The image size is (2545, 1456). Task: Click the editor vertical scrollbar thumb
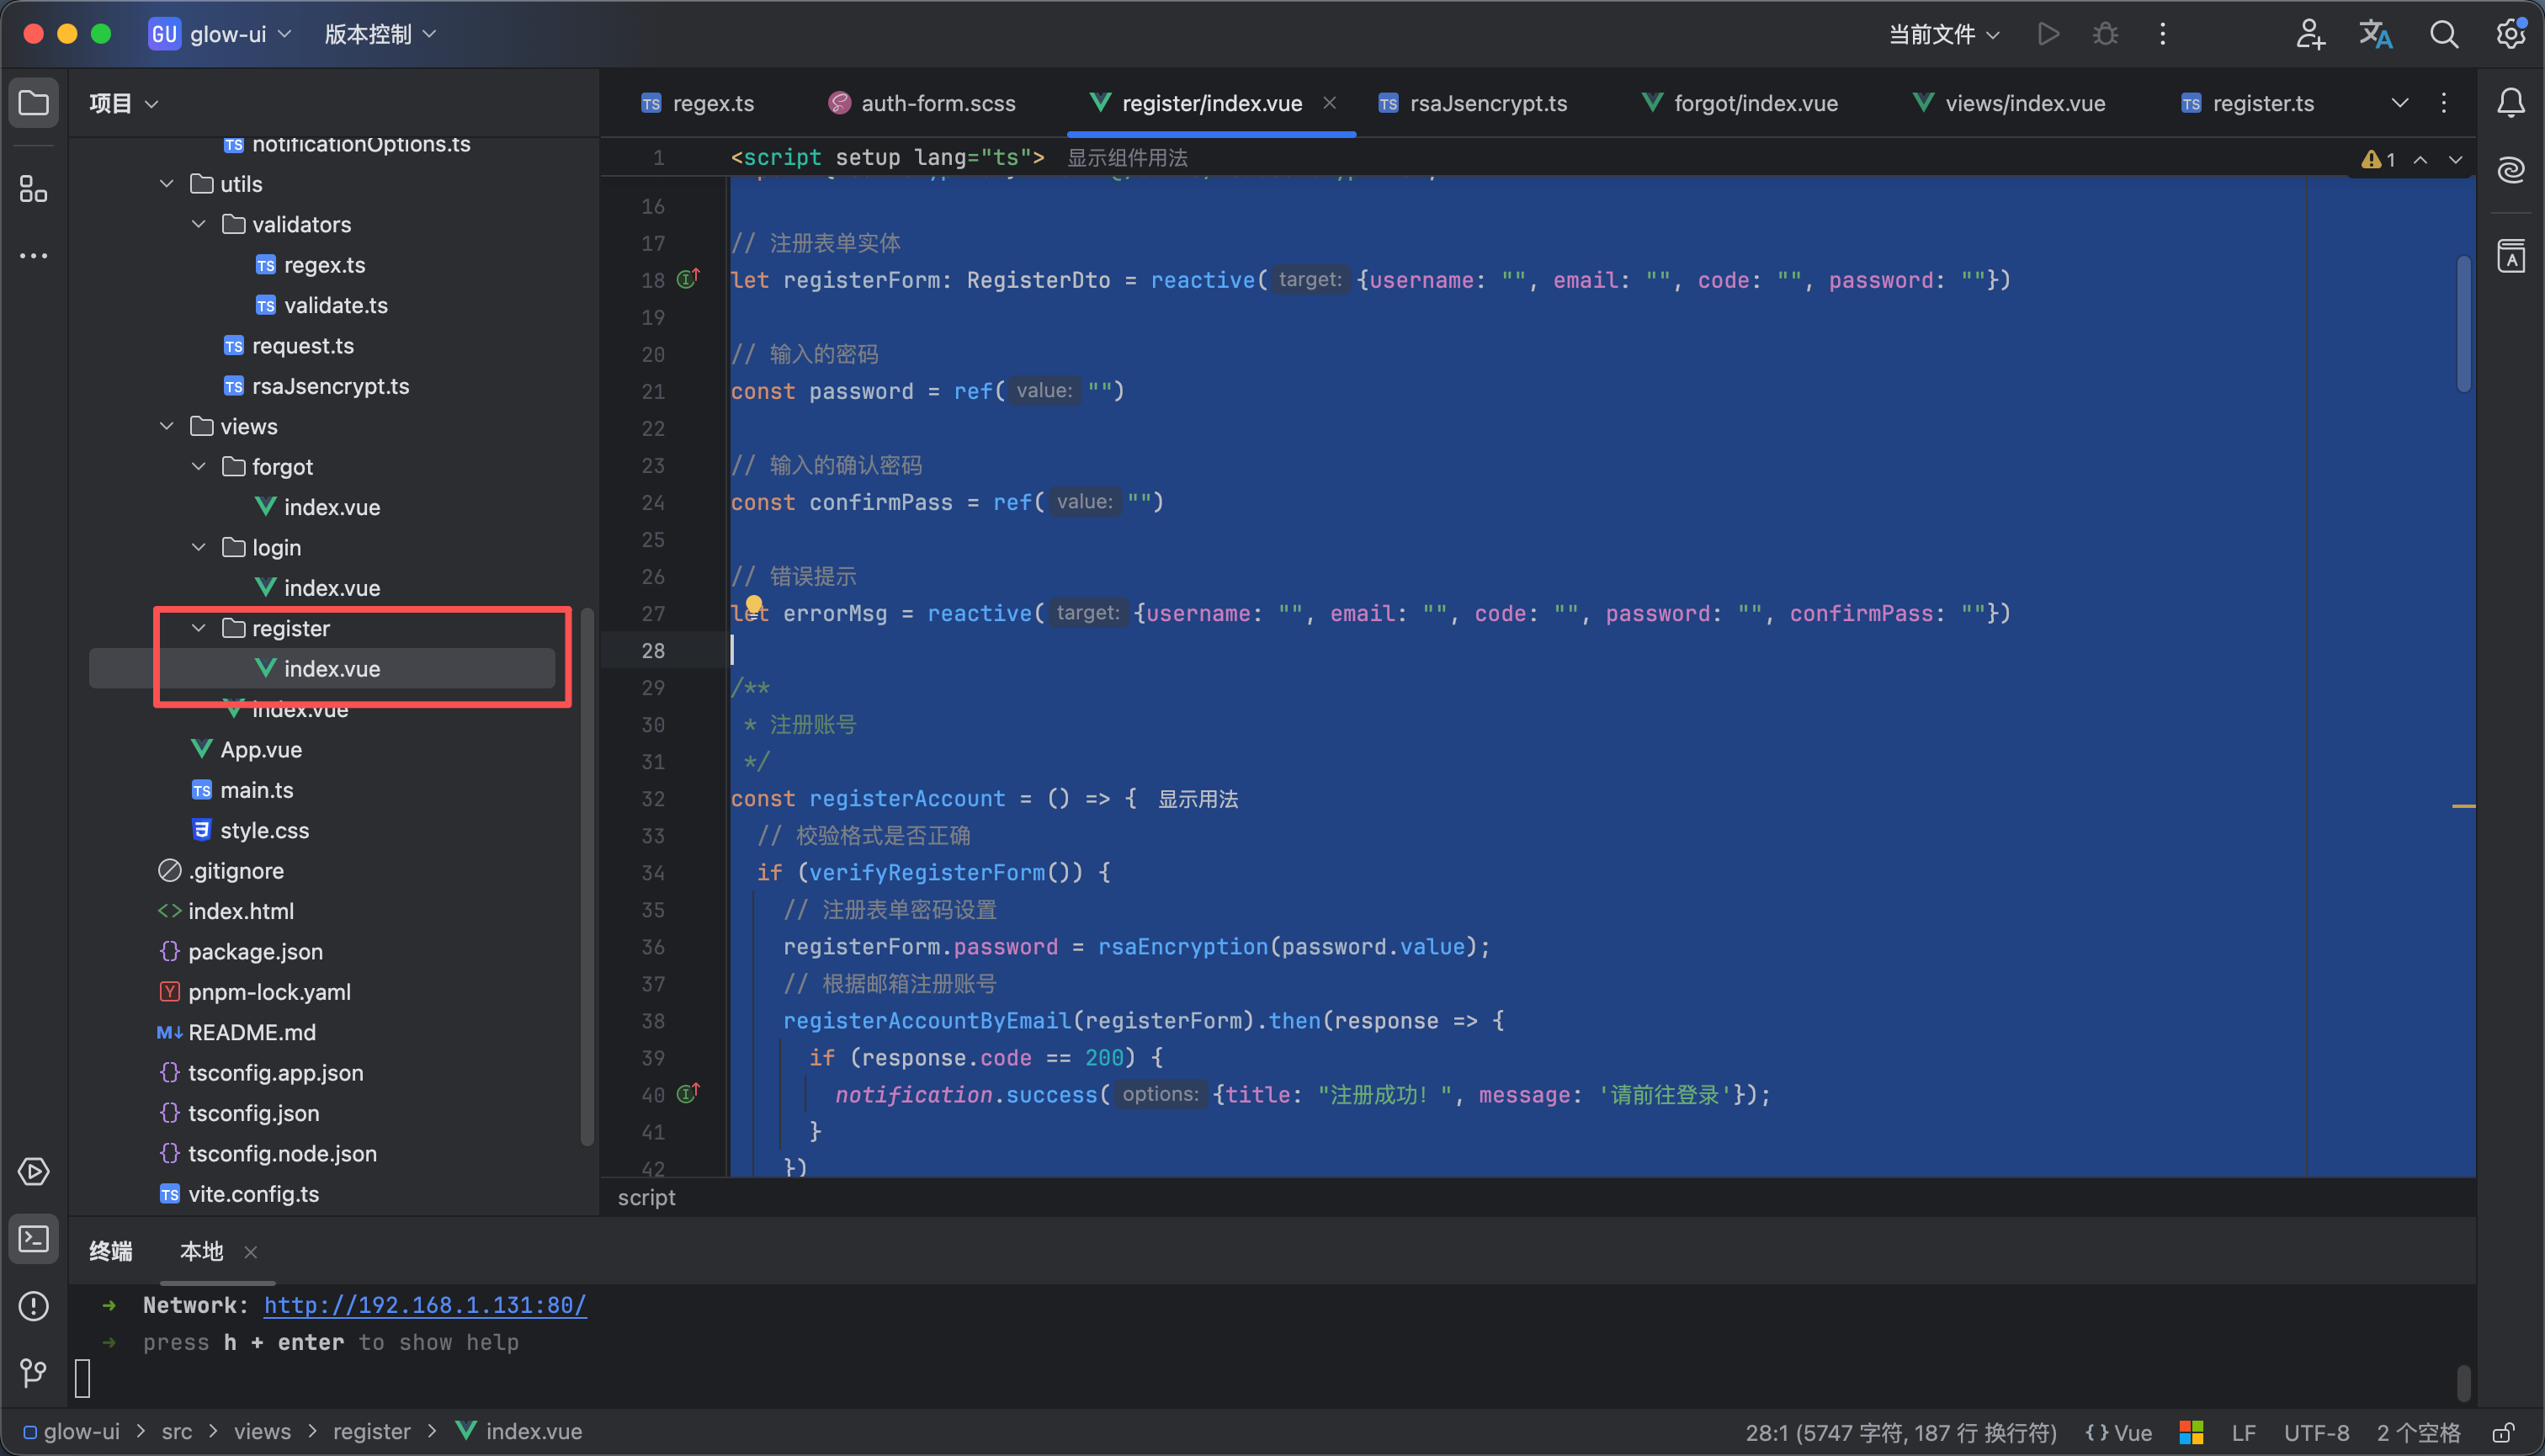pyautogui.click(x=2463, y=325)
